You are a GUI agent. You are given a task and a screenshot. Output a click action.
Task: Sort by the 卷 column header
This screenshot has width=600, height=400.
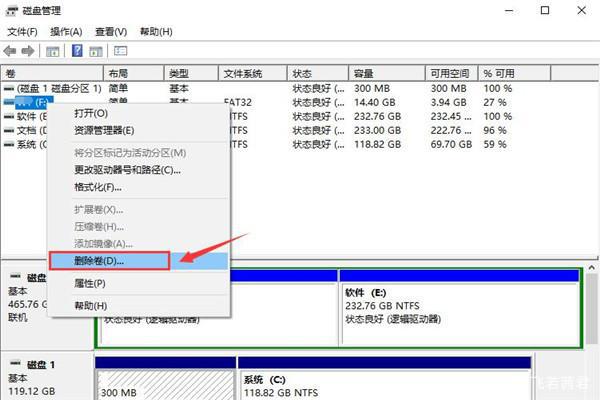pos(52,73)
